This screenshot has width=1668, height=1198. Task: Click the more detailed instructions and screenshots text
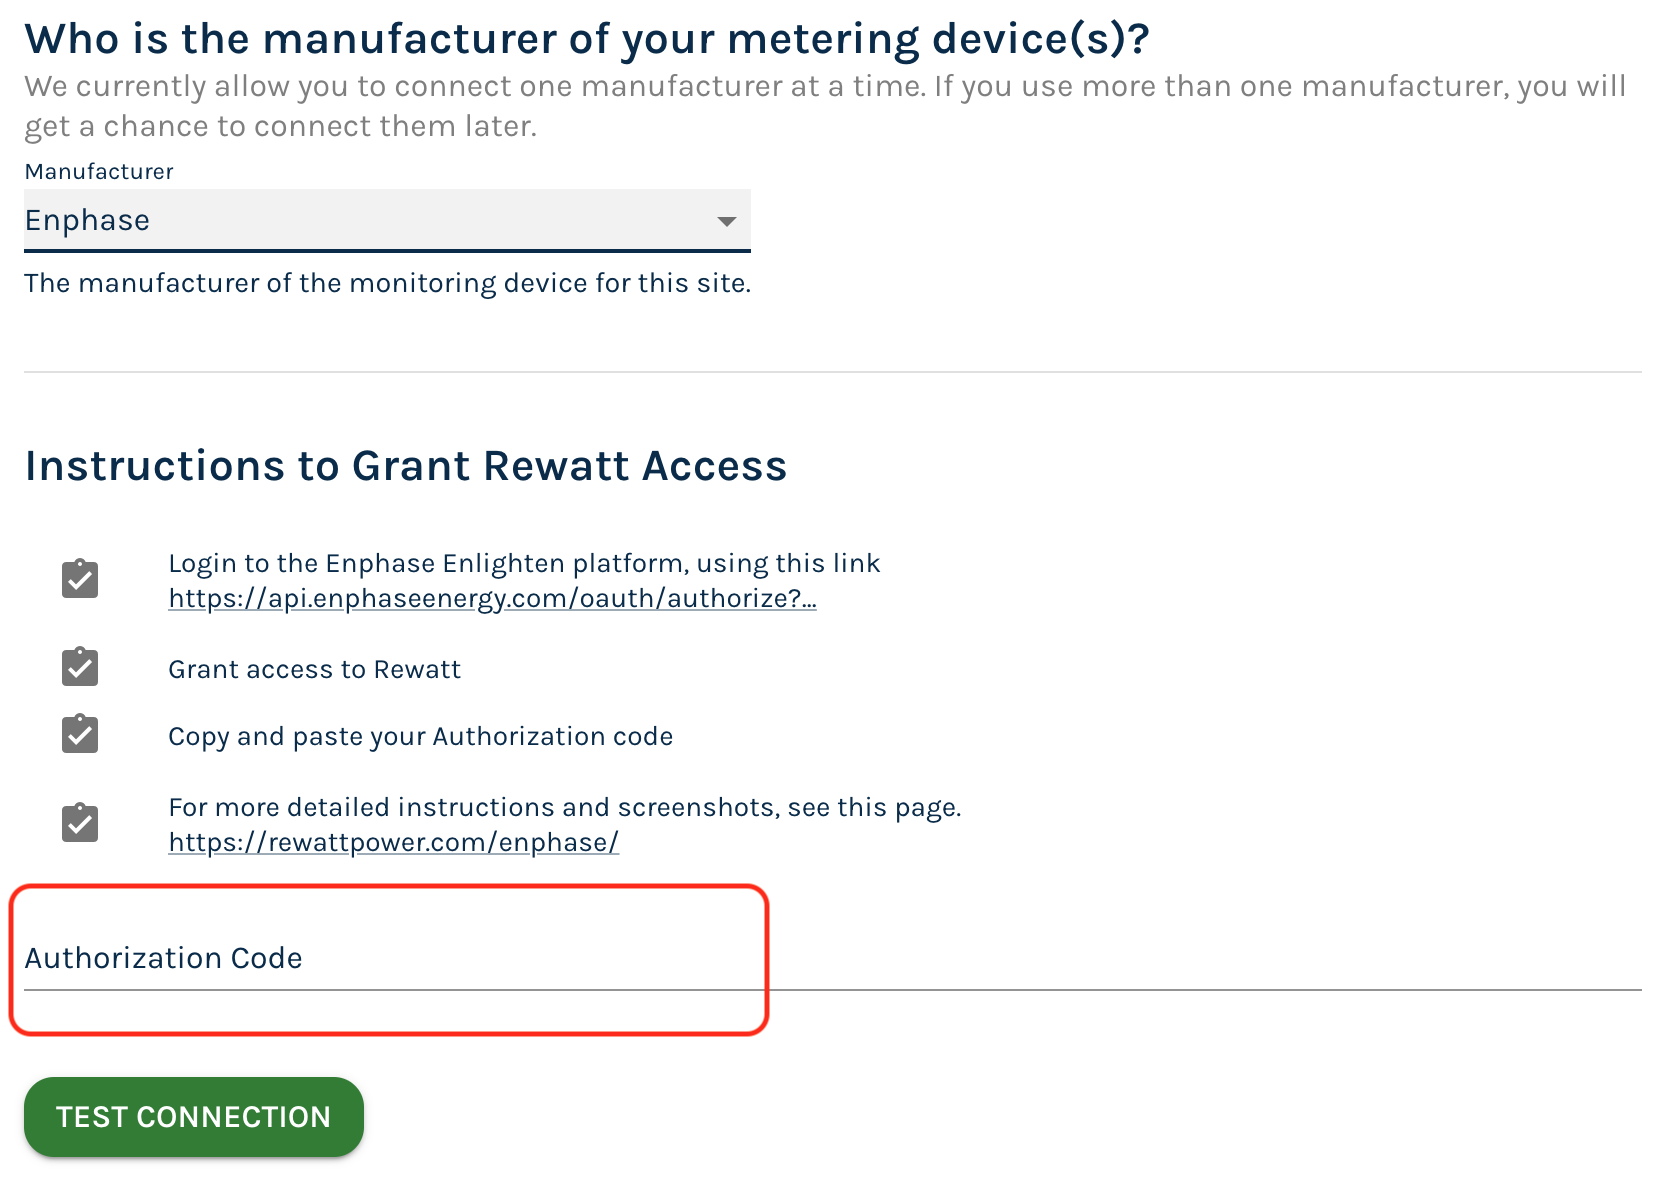564,808
